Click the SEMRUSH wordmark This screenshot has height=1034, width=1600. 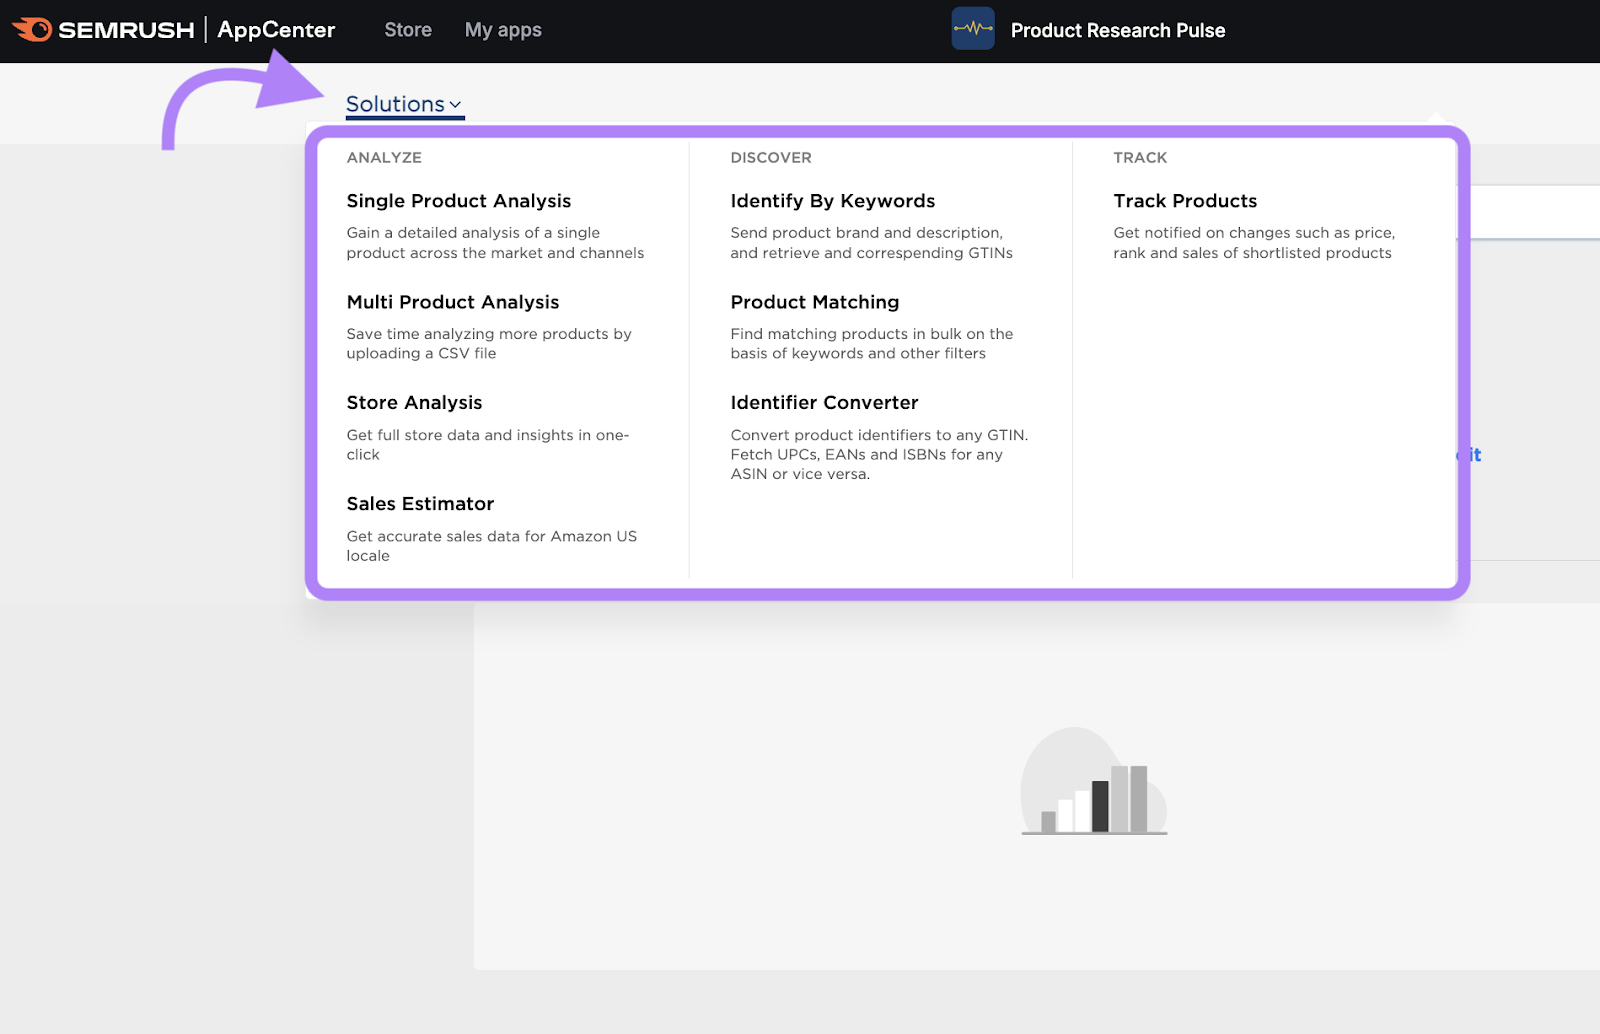point(126,30)
